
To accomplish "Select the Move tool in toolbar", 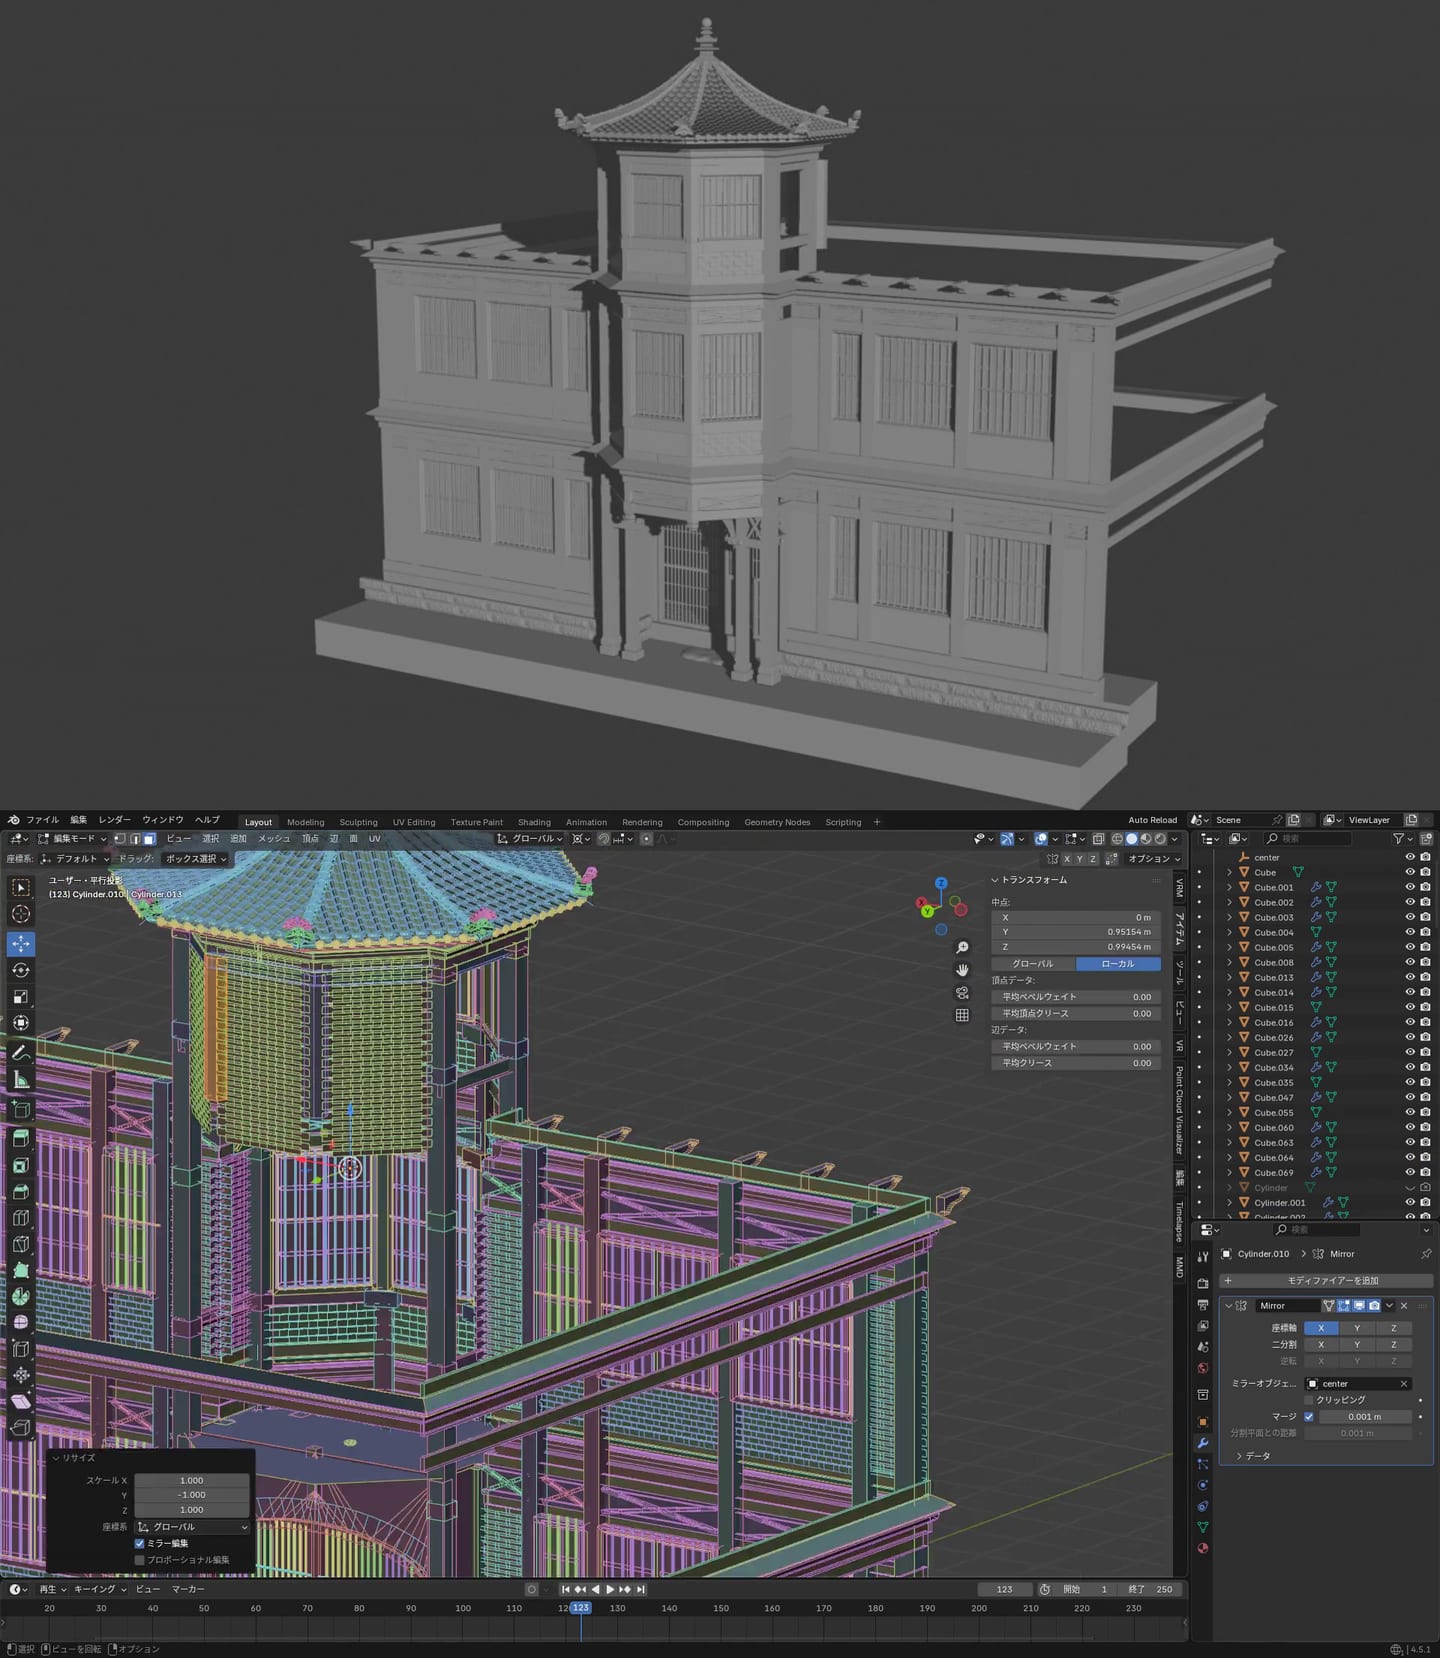I will coord(21,943).
